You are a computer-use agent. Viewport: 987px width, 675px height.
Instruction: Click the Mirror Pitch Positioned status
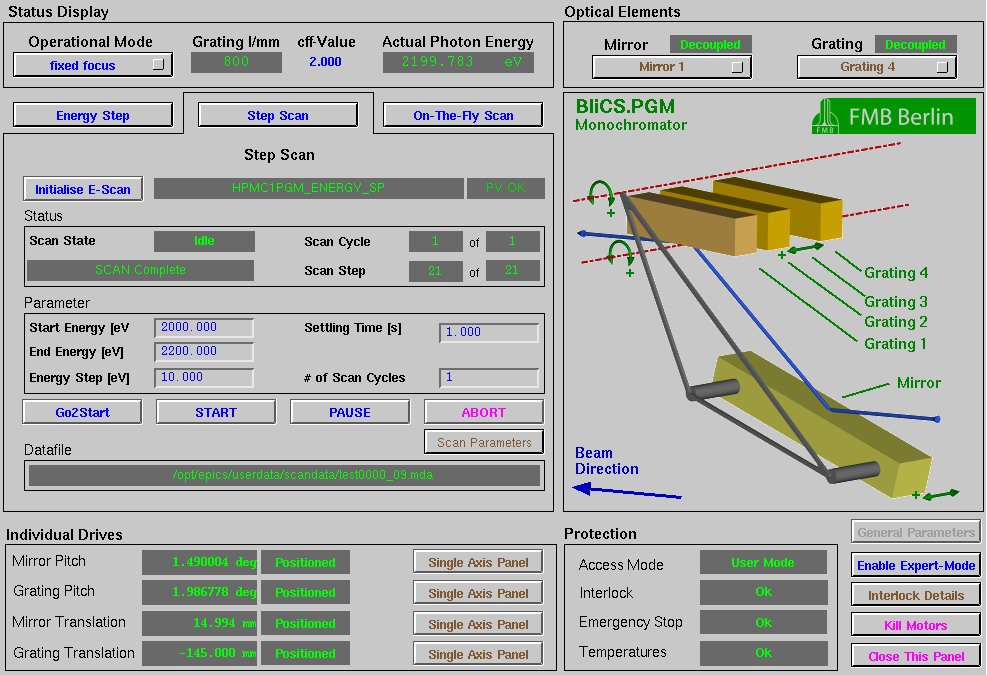pos(305,562)
